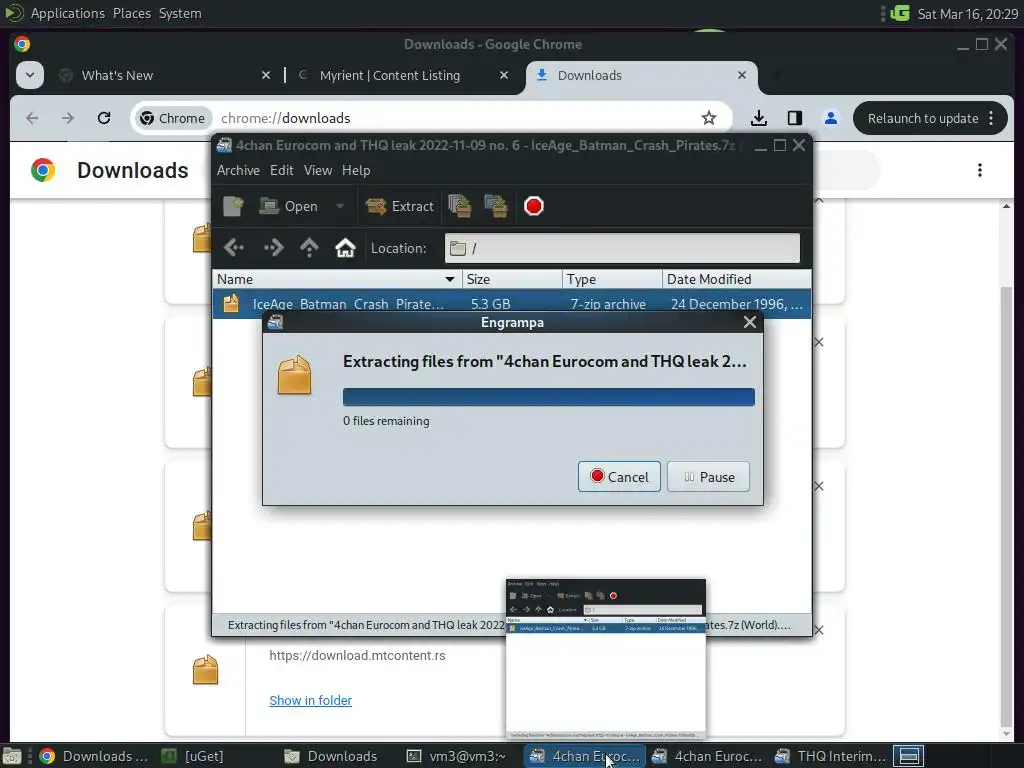Sort by the Type column header
The height and width of the screenshot is (768, 1024).
coord(612,280)
